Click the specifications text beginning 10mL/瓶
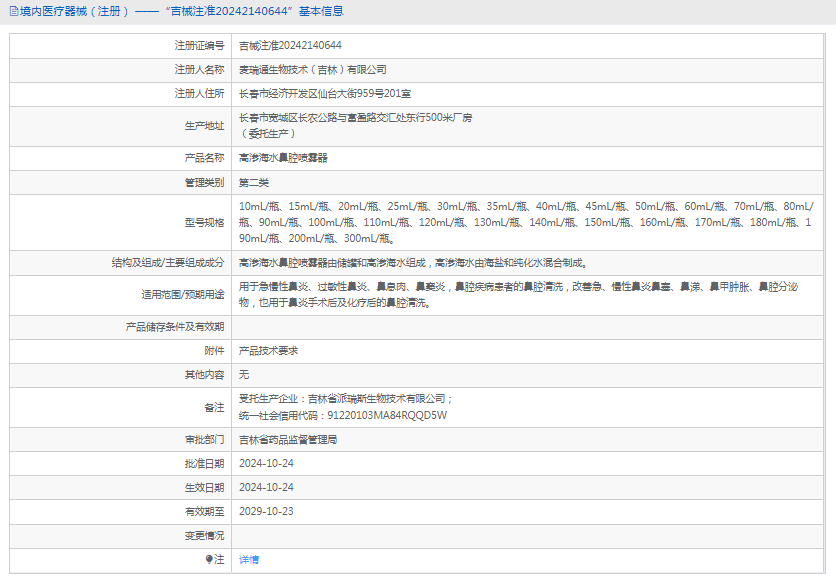Screen dimensions: 836x579 click(526, 222)
